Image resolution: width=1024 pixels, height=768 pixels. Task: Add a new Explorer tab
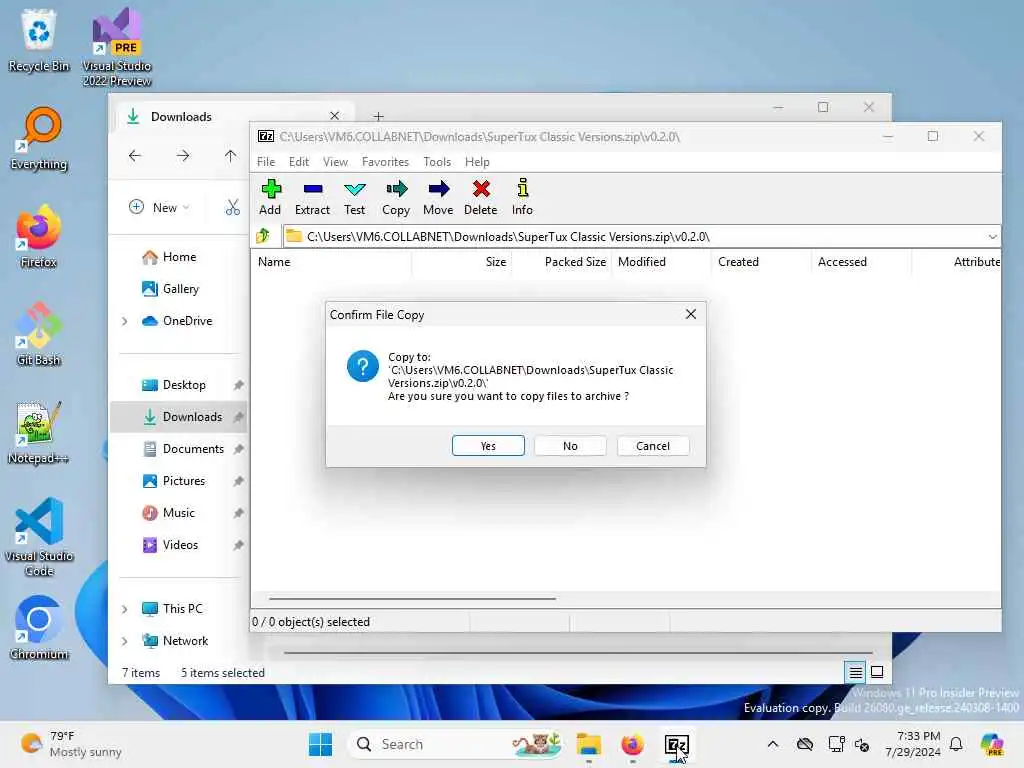coord(378,116)
